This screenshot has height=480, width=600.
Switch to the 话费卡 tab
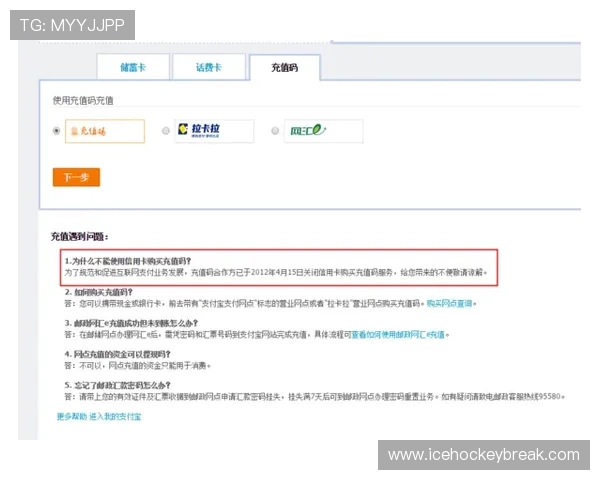(x=209, y=67)
